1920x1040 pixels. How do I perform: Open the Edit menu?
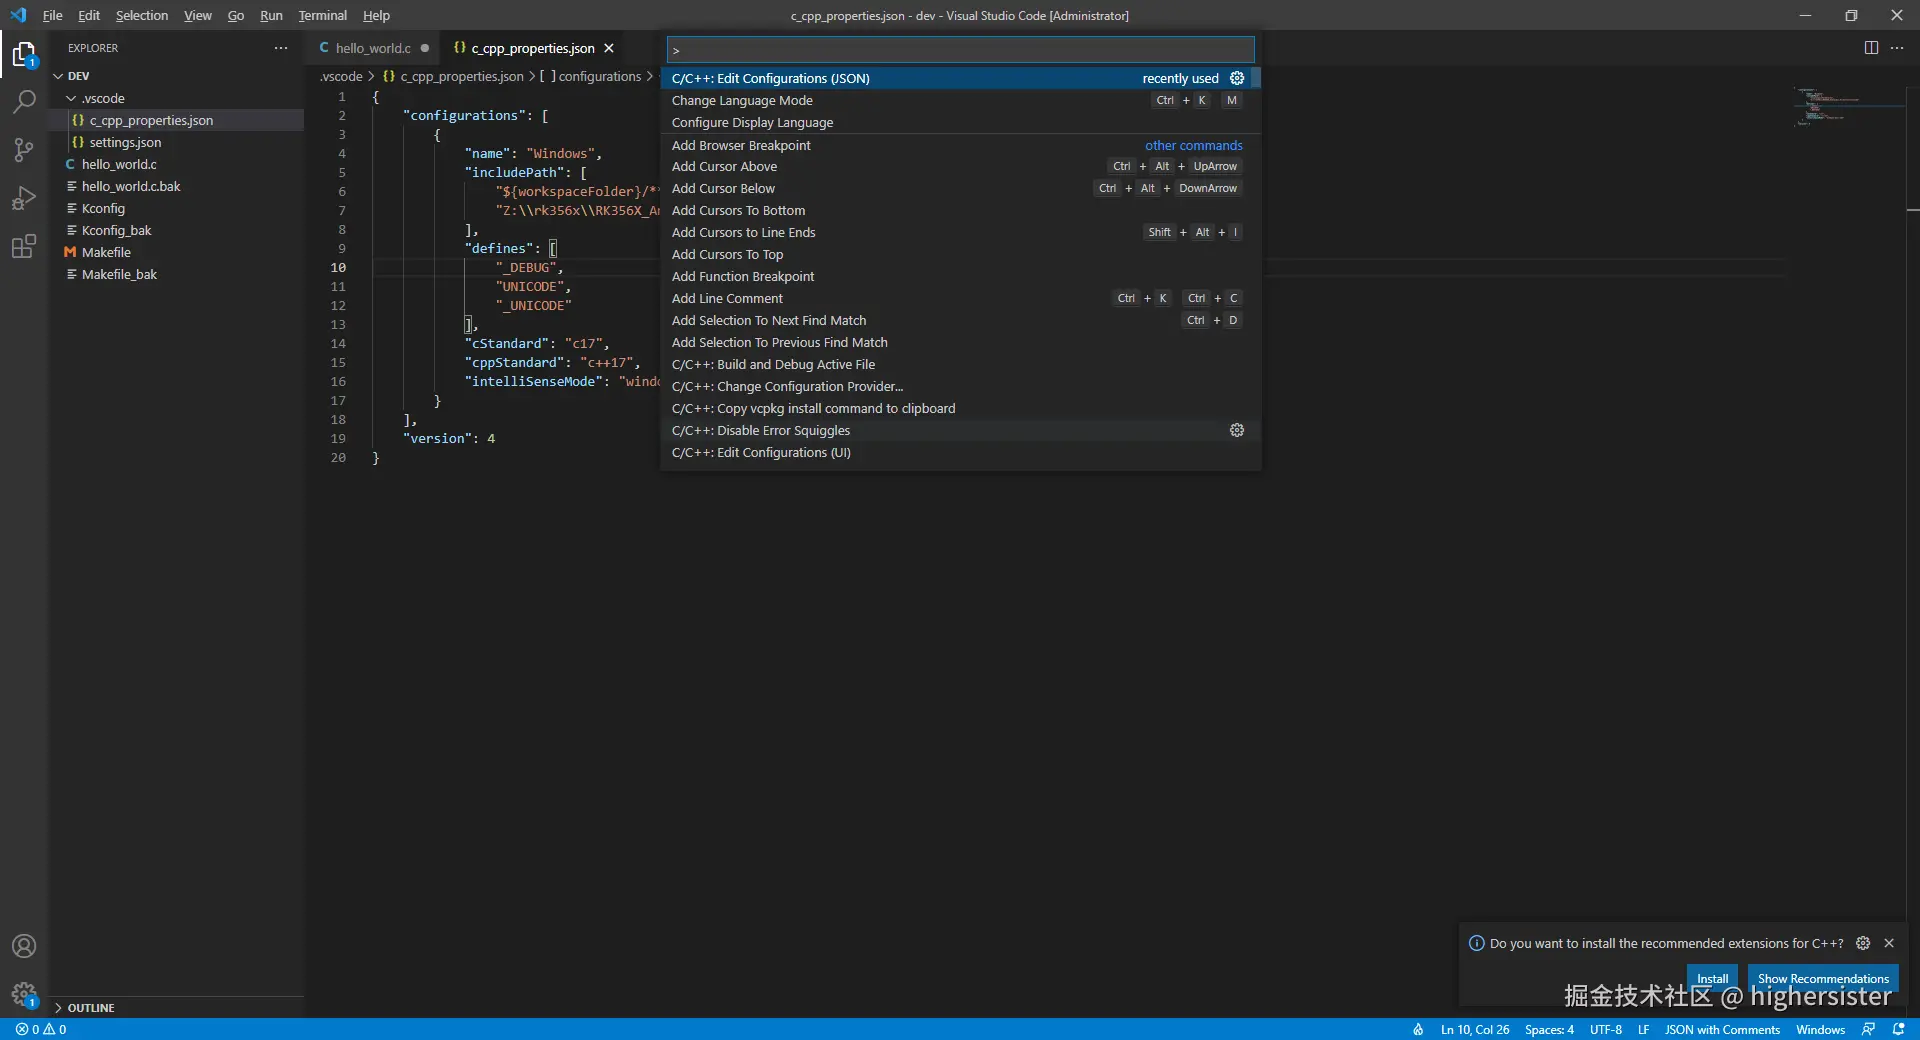coord(89,15)
